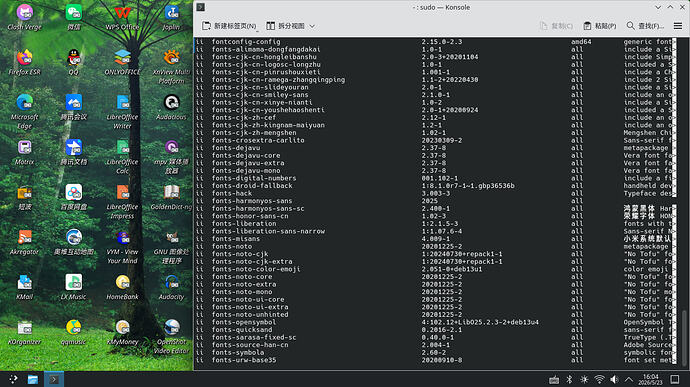The height and width of the screenshot is (387, 690).
Task: Expand hidden system tray icons arrow
Action: click(x=629, y=380)
